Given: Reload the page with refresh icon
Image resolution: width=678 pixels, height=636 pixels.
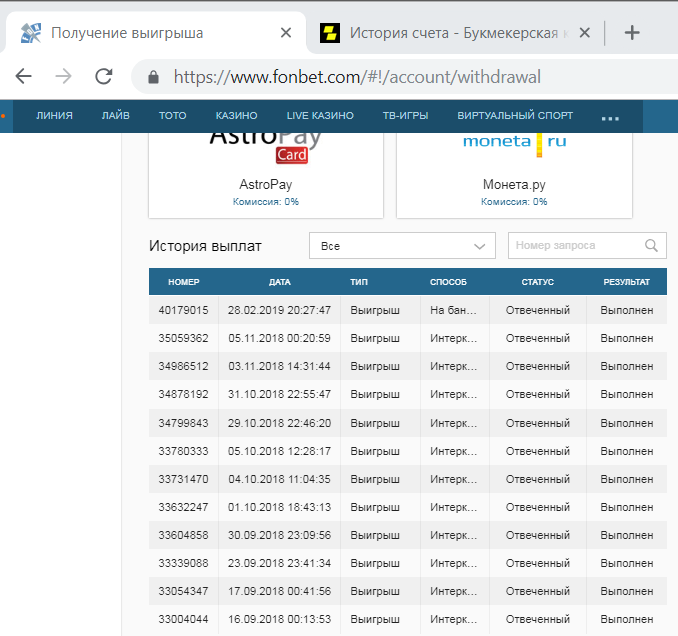Looking at the screenshot, I should click(x=103, y=77).
